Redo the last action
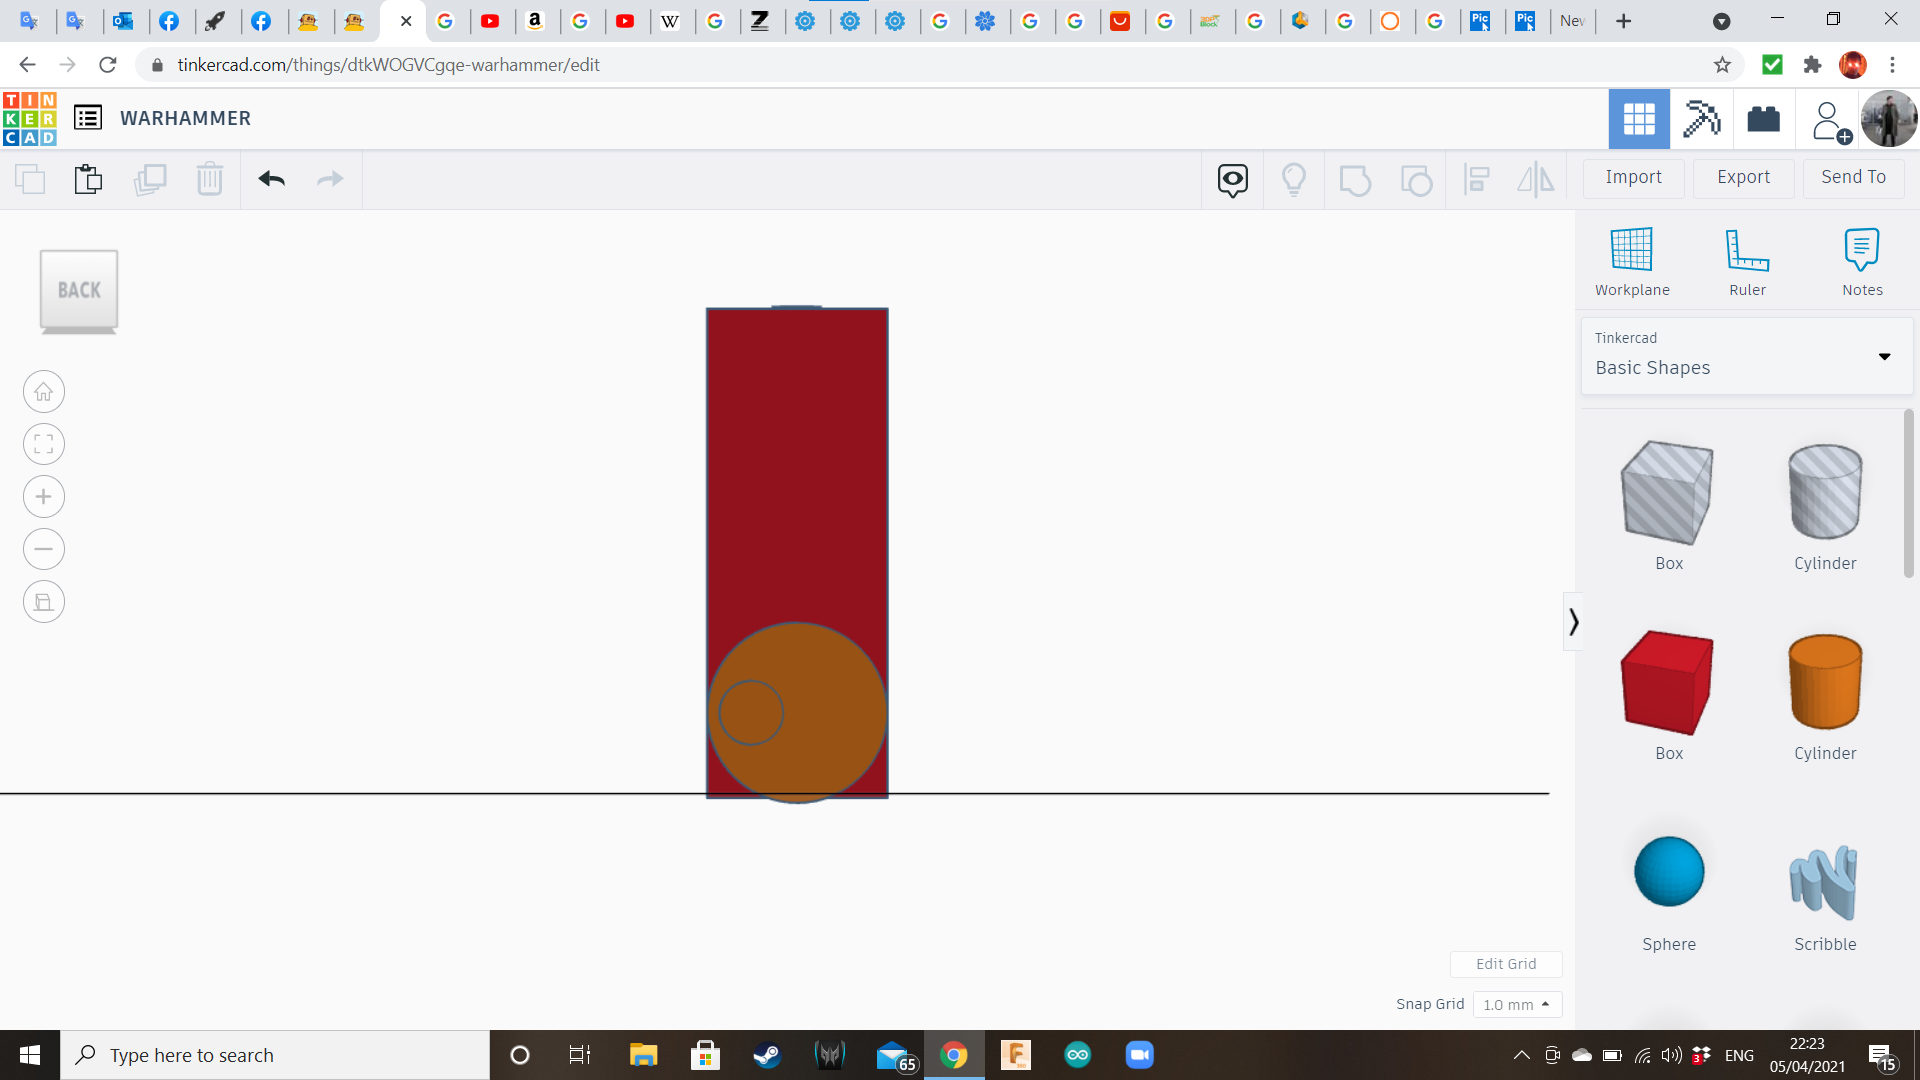Image resolution: width=1920 pixels, height=1080 pixels. 330,179
